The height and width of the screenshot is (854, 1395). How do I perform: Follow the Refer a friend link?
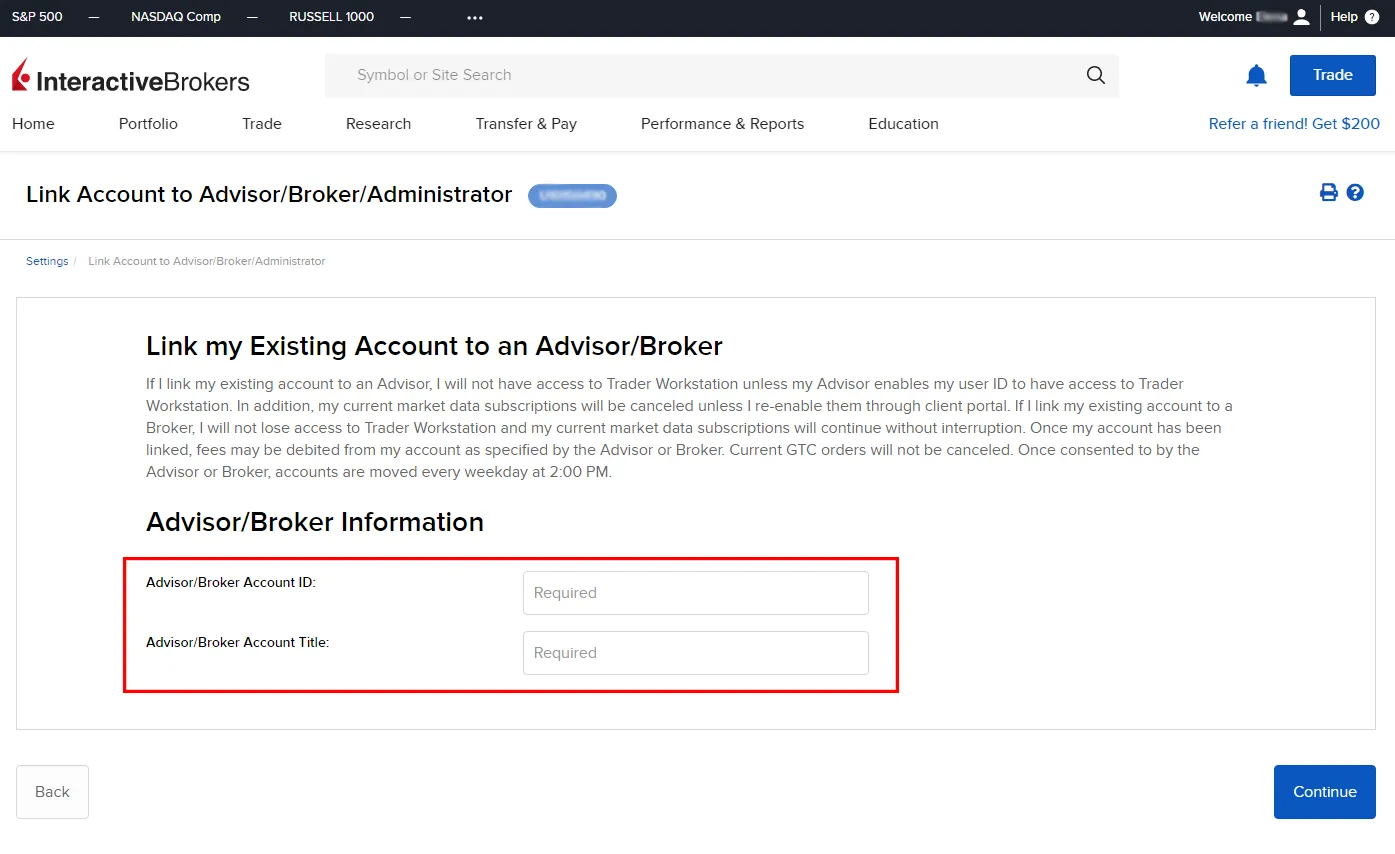click(x=1294, y=124)
